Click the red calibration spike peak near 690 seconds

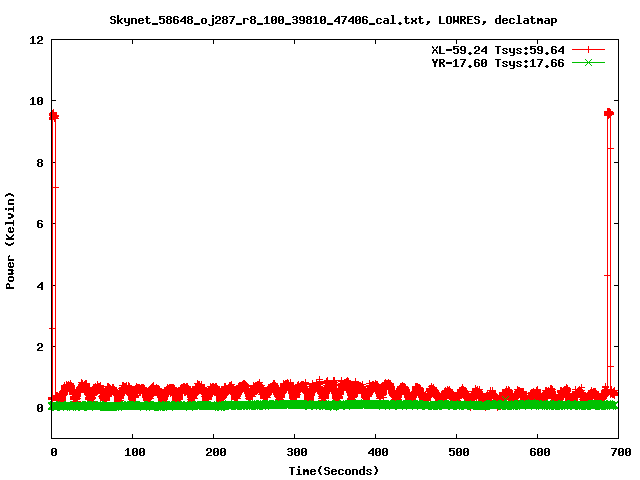[609, 113]
